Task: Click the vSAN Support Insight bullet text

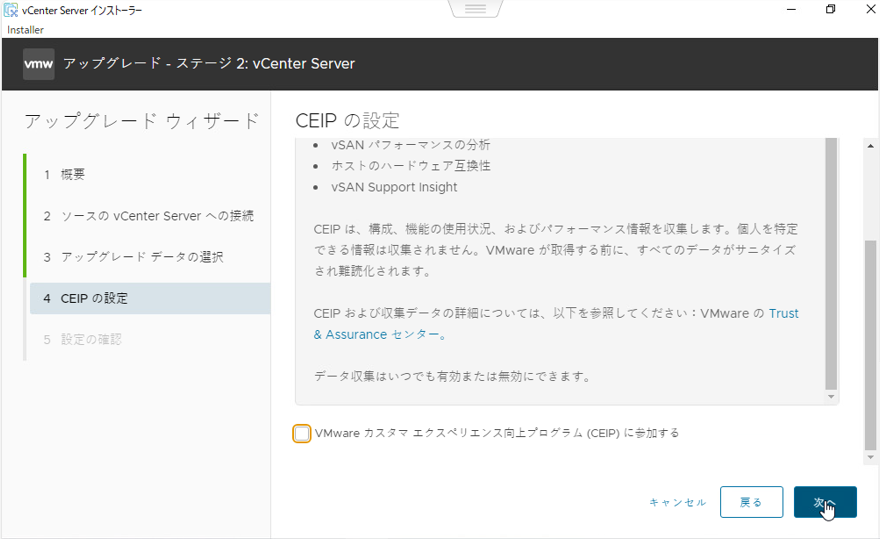Action: (394, 187)
